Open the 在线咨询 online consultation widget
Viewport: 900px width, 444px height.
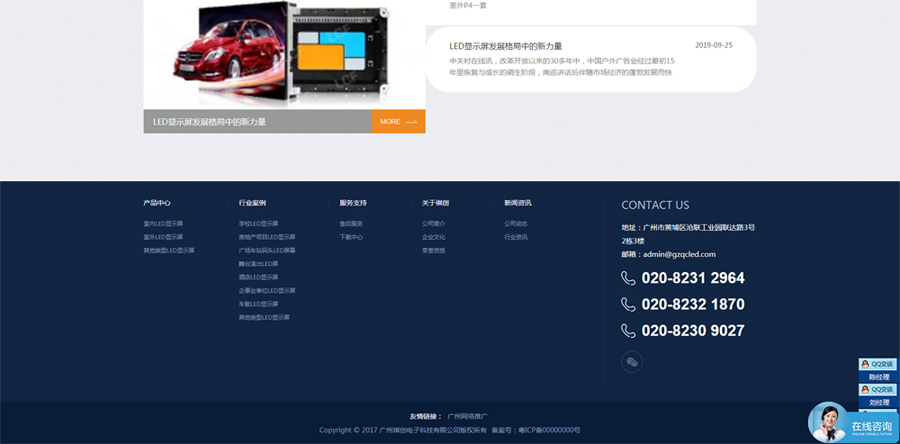click(x=852, y=424)
